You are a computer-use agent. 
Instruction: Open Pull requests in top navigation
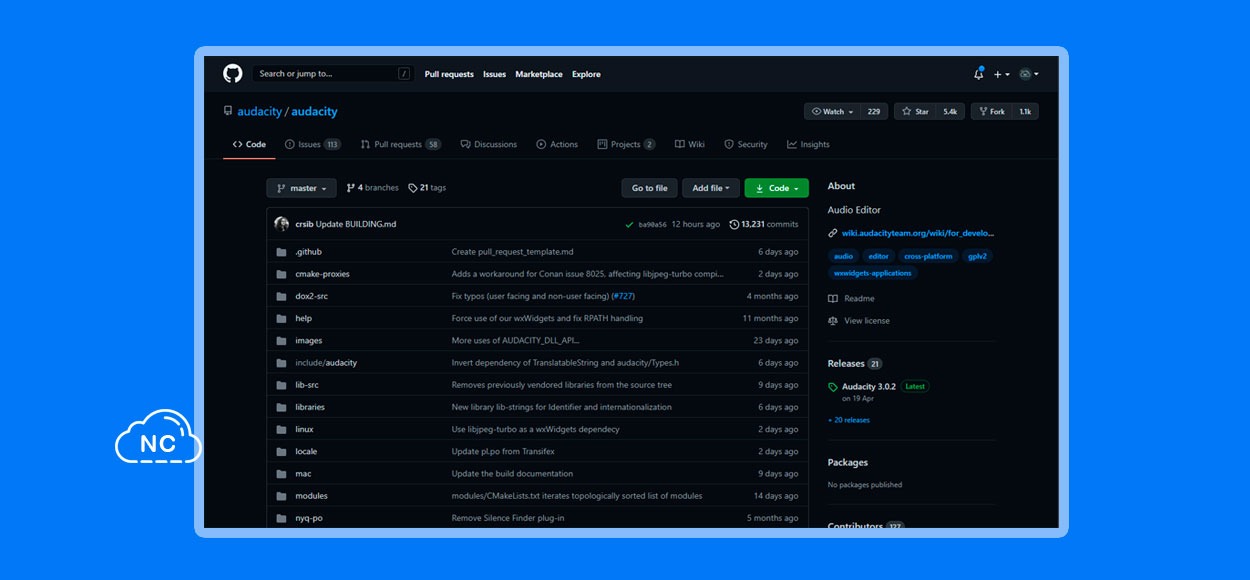click(449, 74)
